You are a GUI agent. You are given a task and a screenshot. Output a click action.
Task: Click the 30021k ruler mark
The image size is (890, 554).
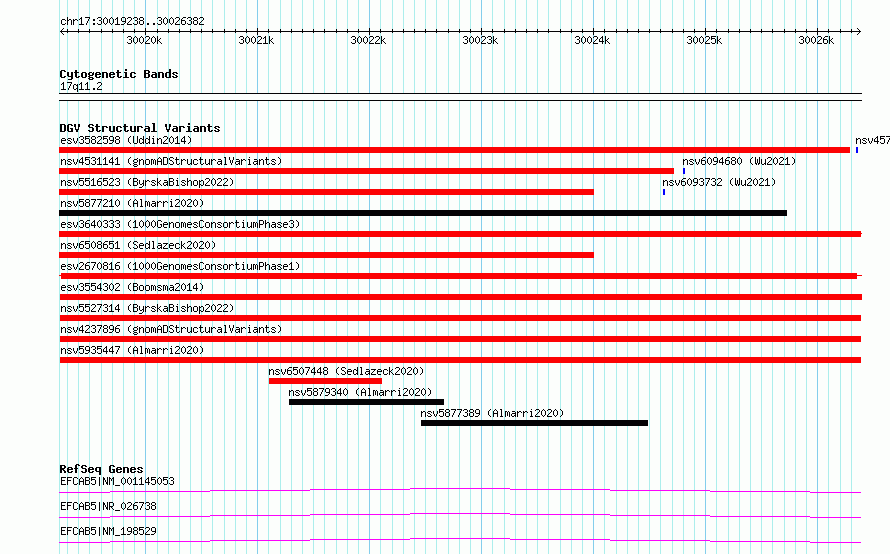coord(256,40)
